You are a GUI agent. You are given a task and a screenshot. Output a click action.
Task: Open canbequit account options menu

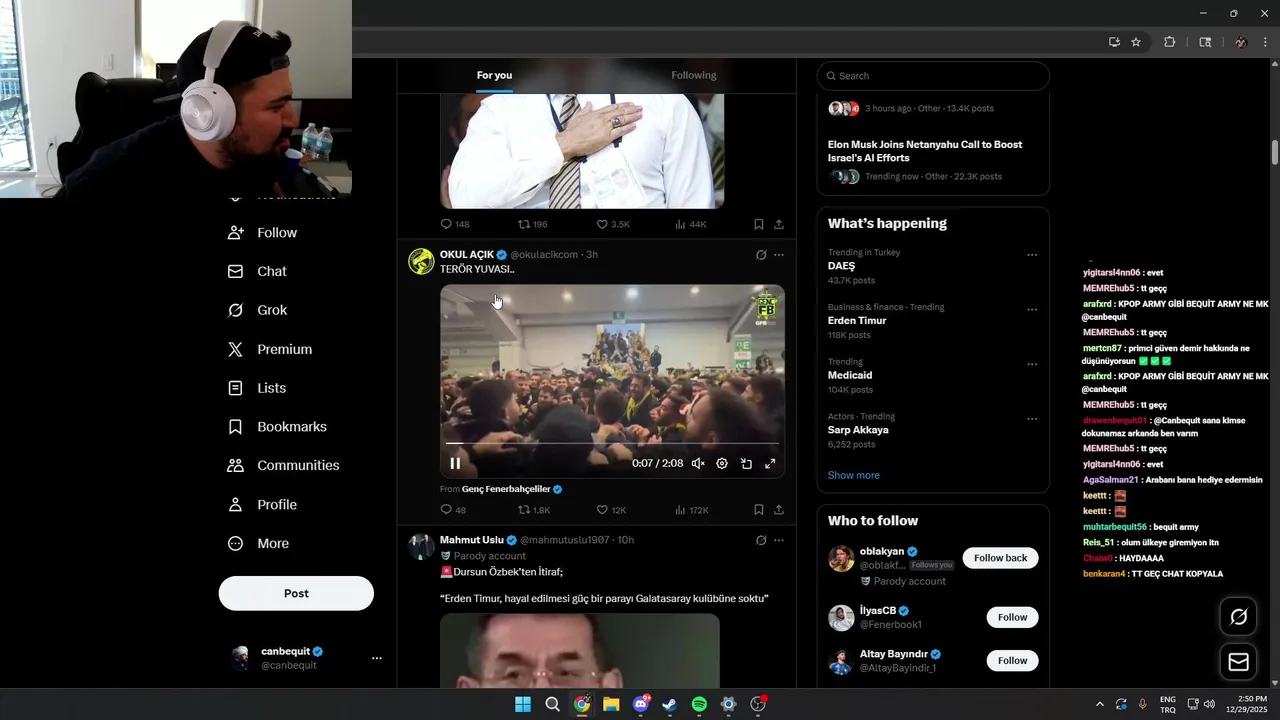coord(377,658)
